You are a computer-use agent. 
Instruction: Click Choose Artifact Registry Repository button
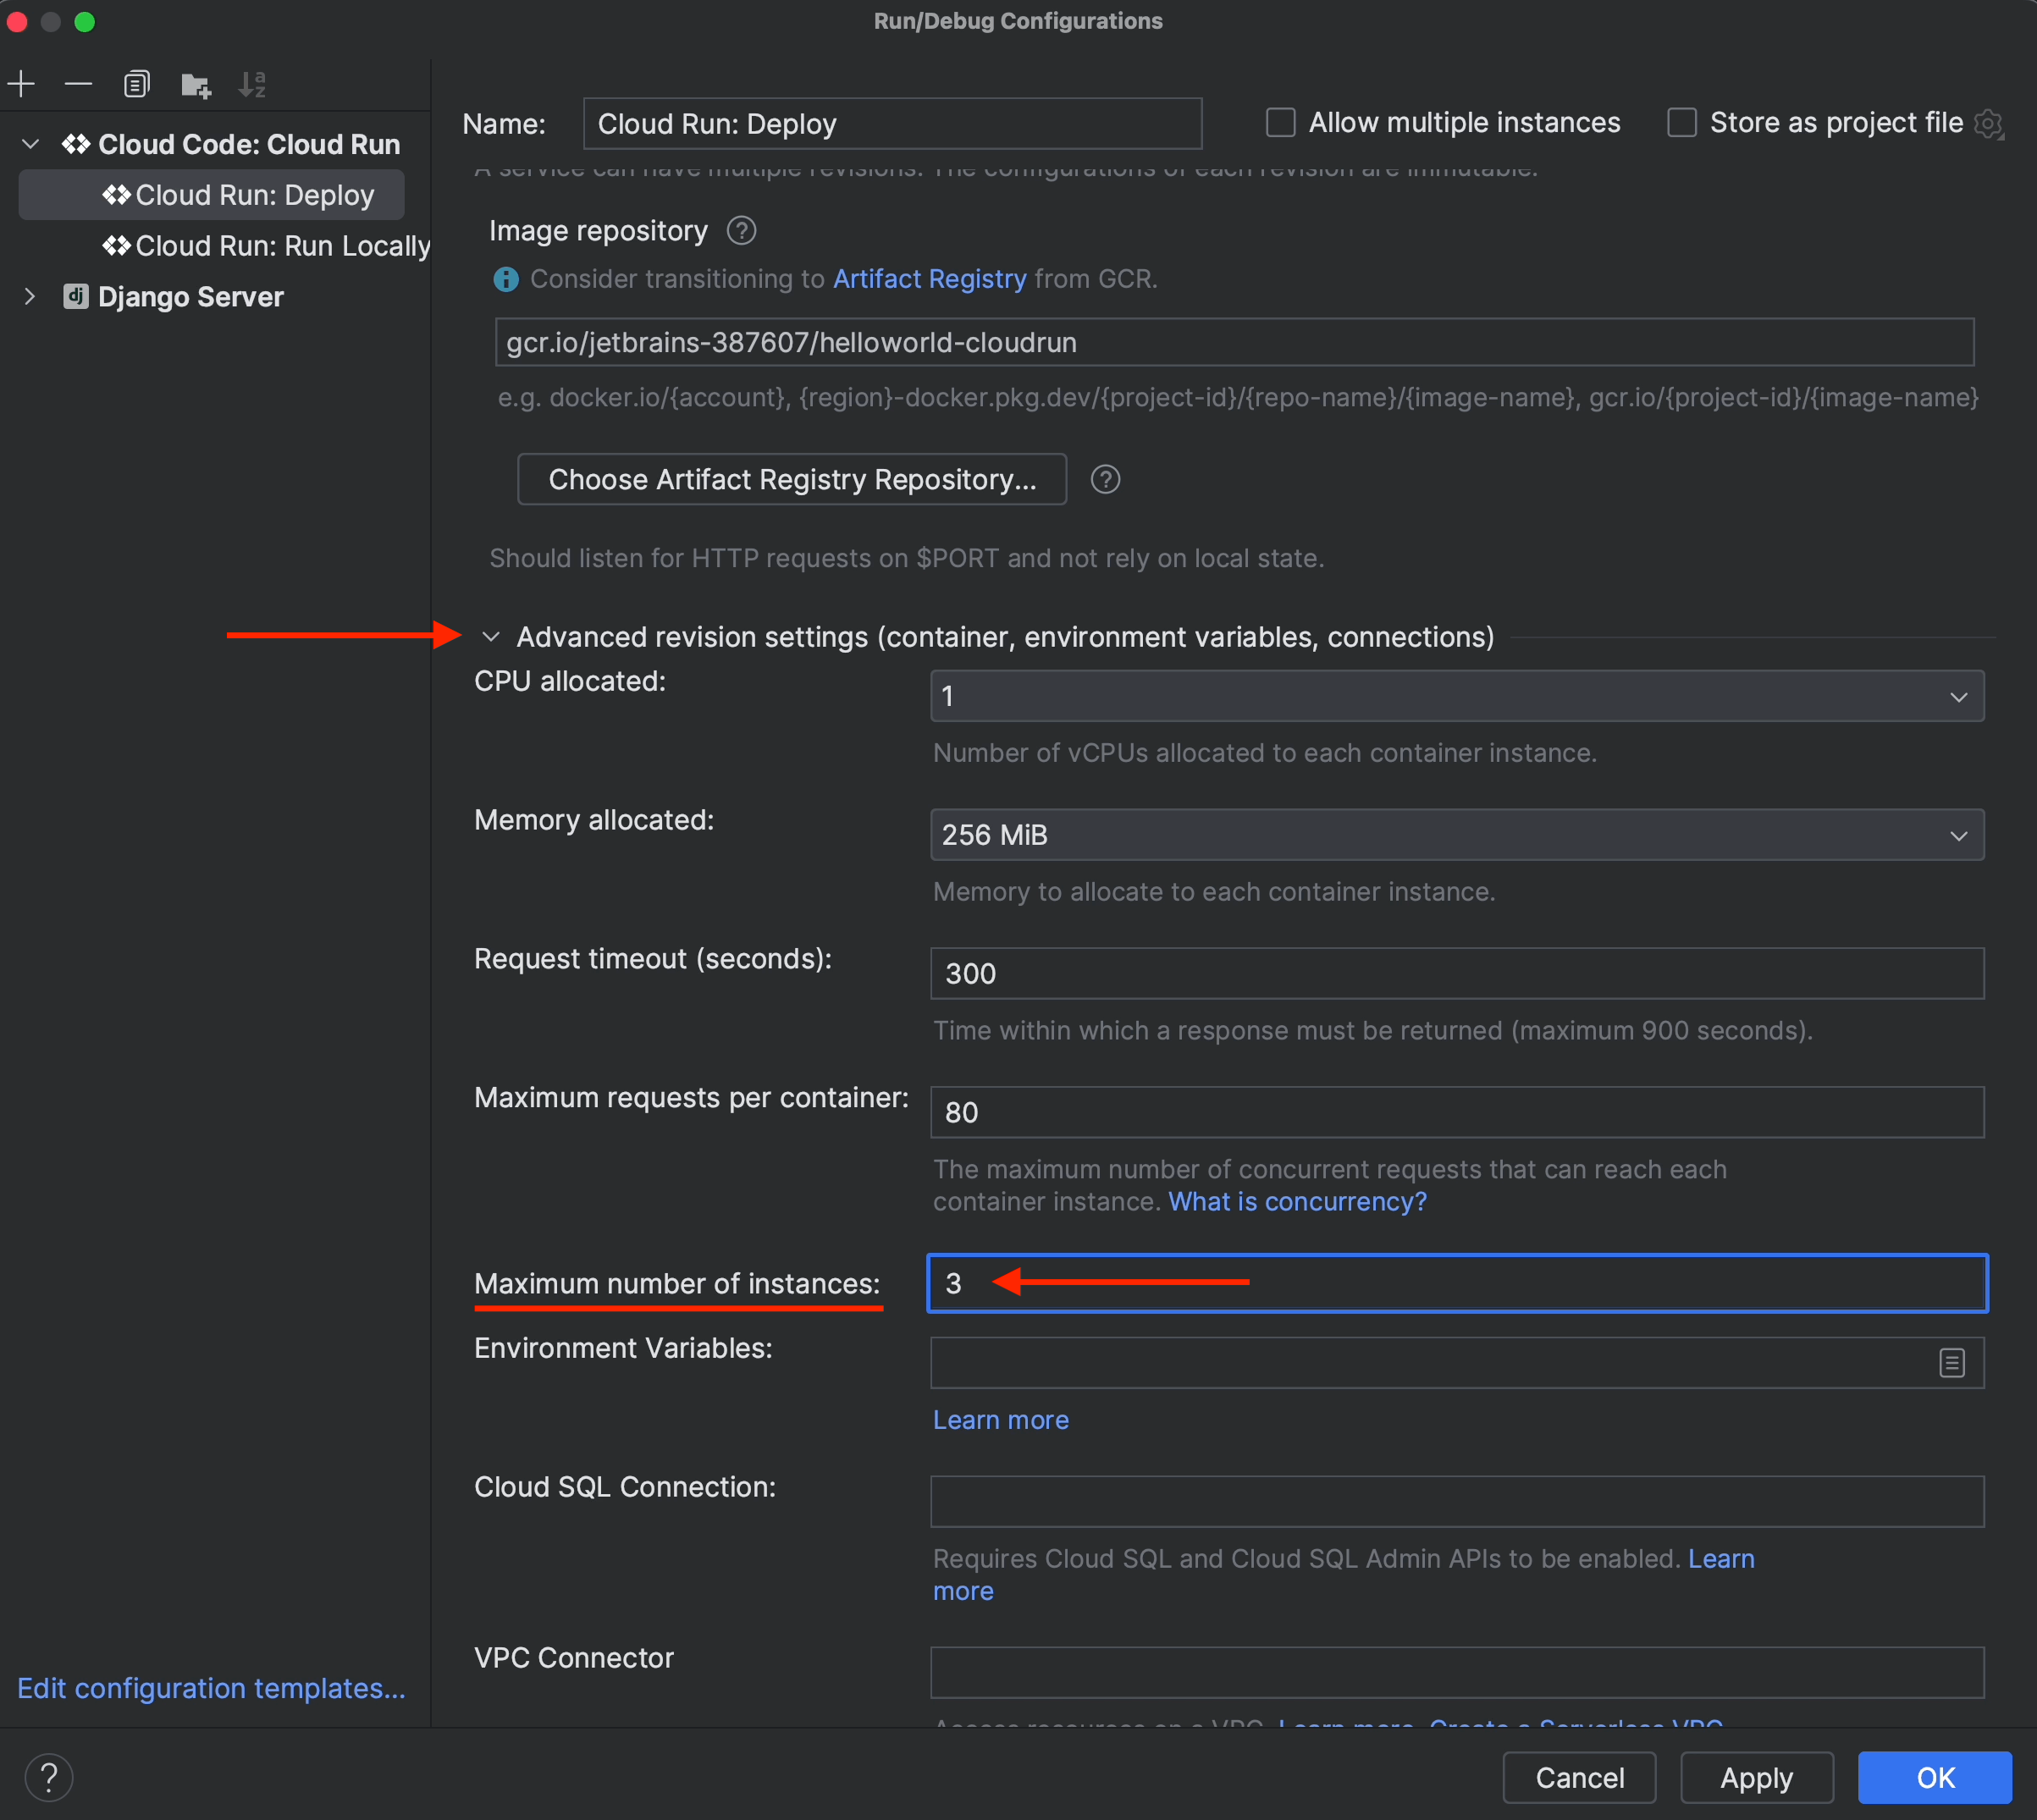point(791,480)
